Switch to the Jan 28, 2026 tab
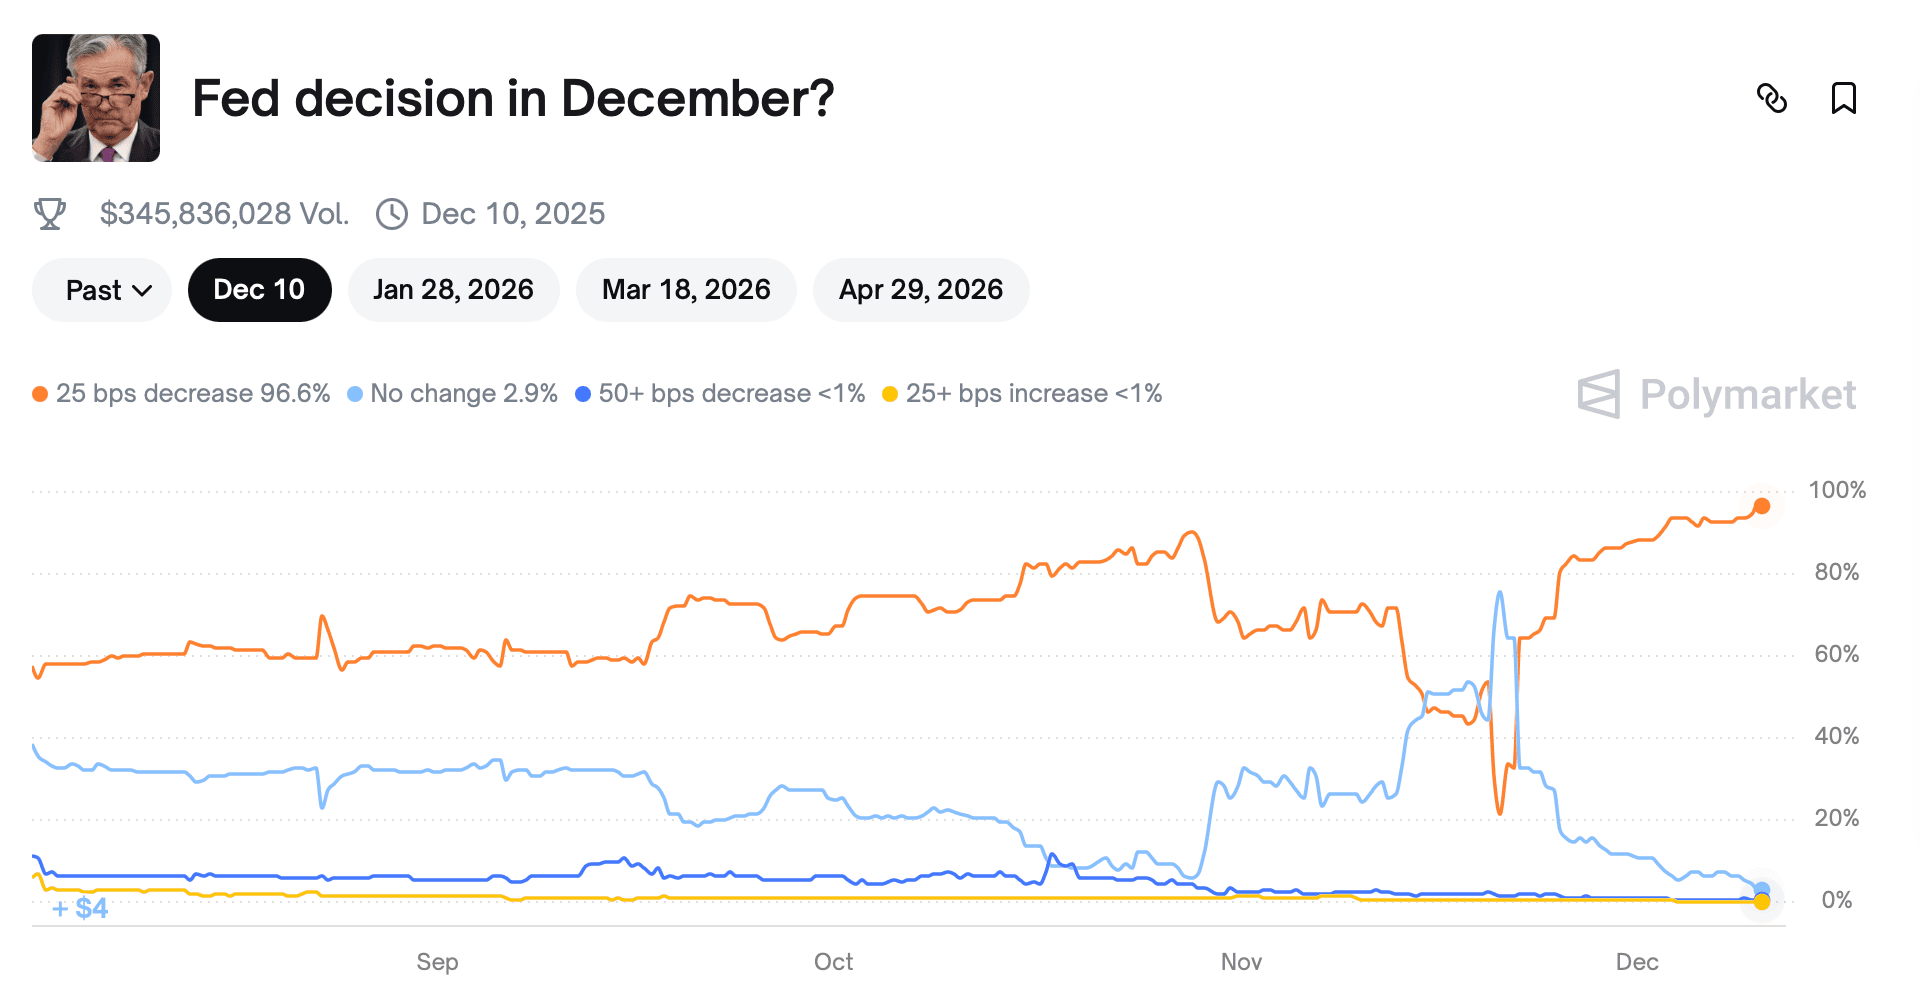The image size is (1920, 998). pos(453,289)
